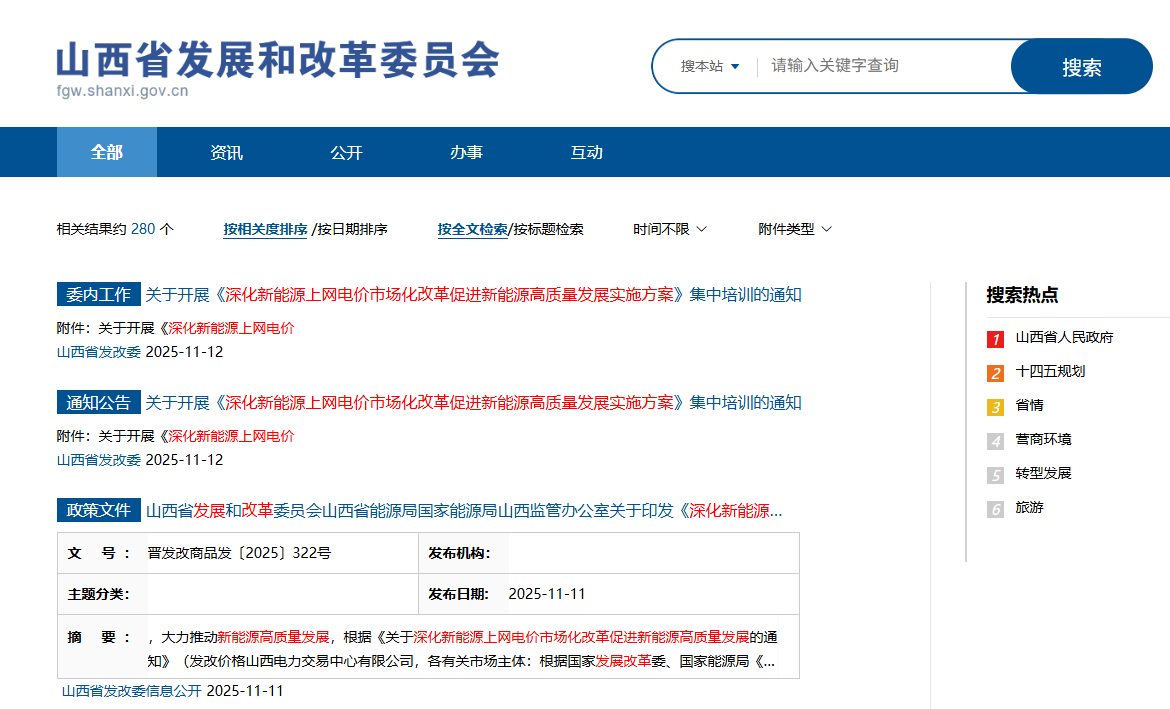Expand the 附件类型 attachment type filter
Screen dimensions: 1170x709
click(795, 229)
